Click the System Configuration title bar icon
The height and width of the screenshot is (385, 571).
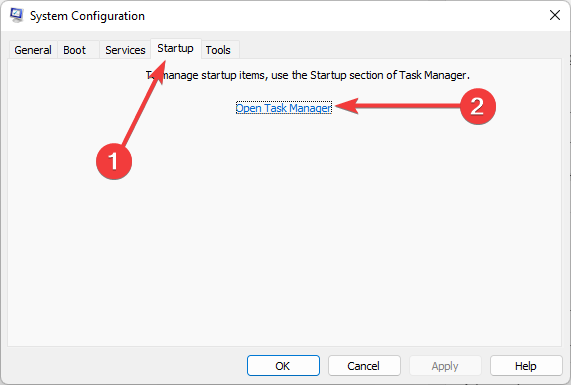pyautogui.click(x=16, y=15)
